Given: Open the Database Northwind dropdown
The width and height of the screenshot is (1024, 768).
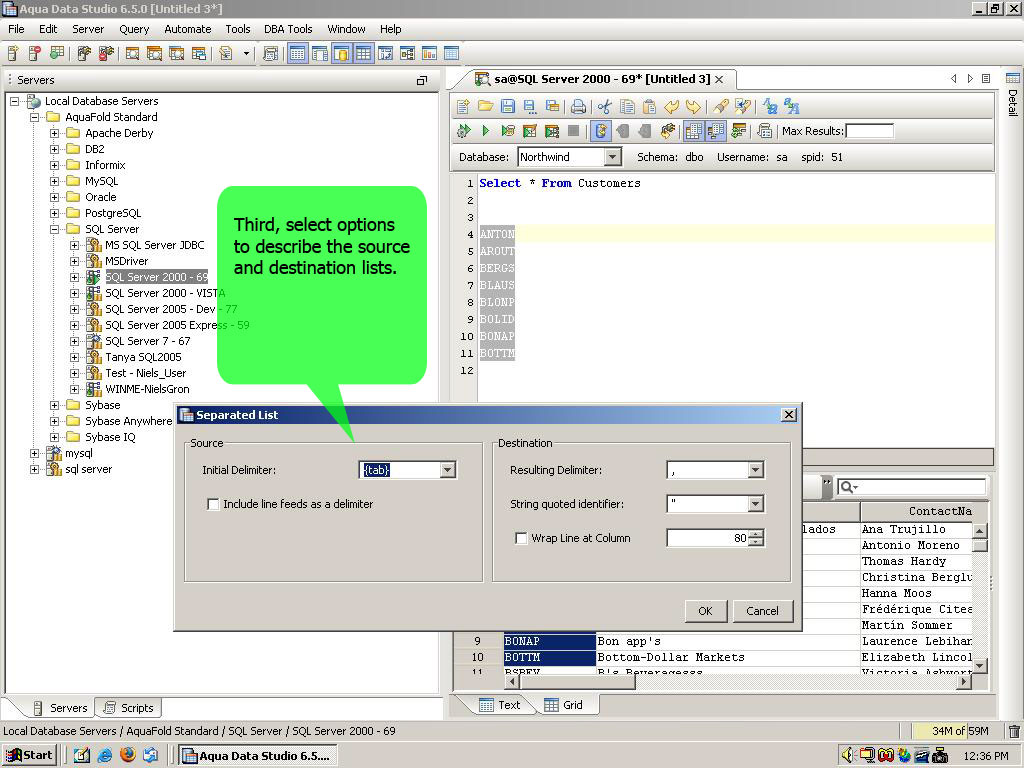Looking at the screenshot, I should tap(612, 157).
